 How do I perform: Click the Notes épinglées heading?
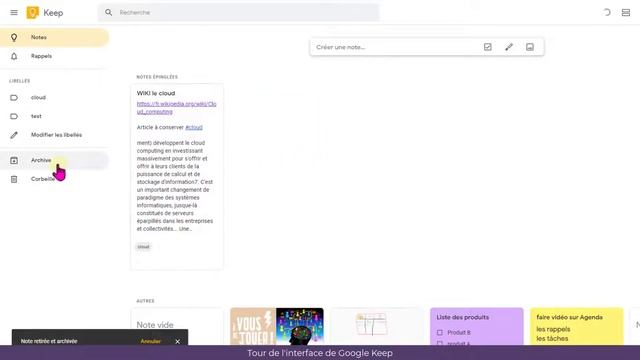157,77
